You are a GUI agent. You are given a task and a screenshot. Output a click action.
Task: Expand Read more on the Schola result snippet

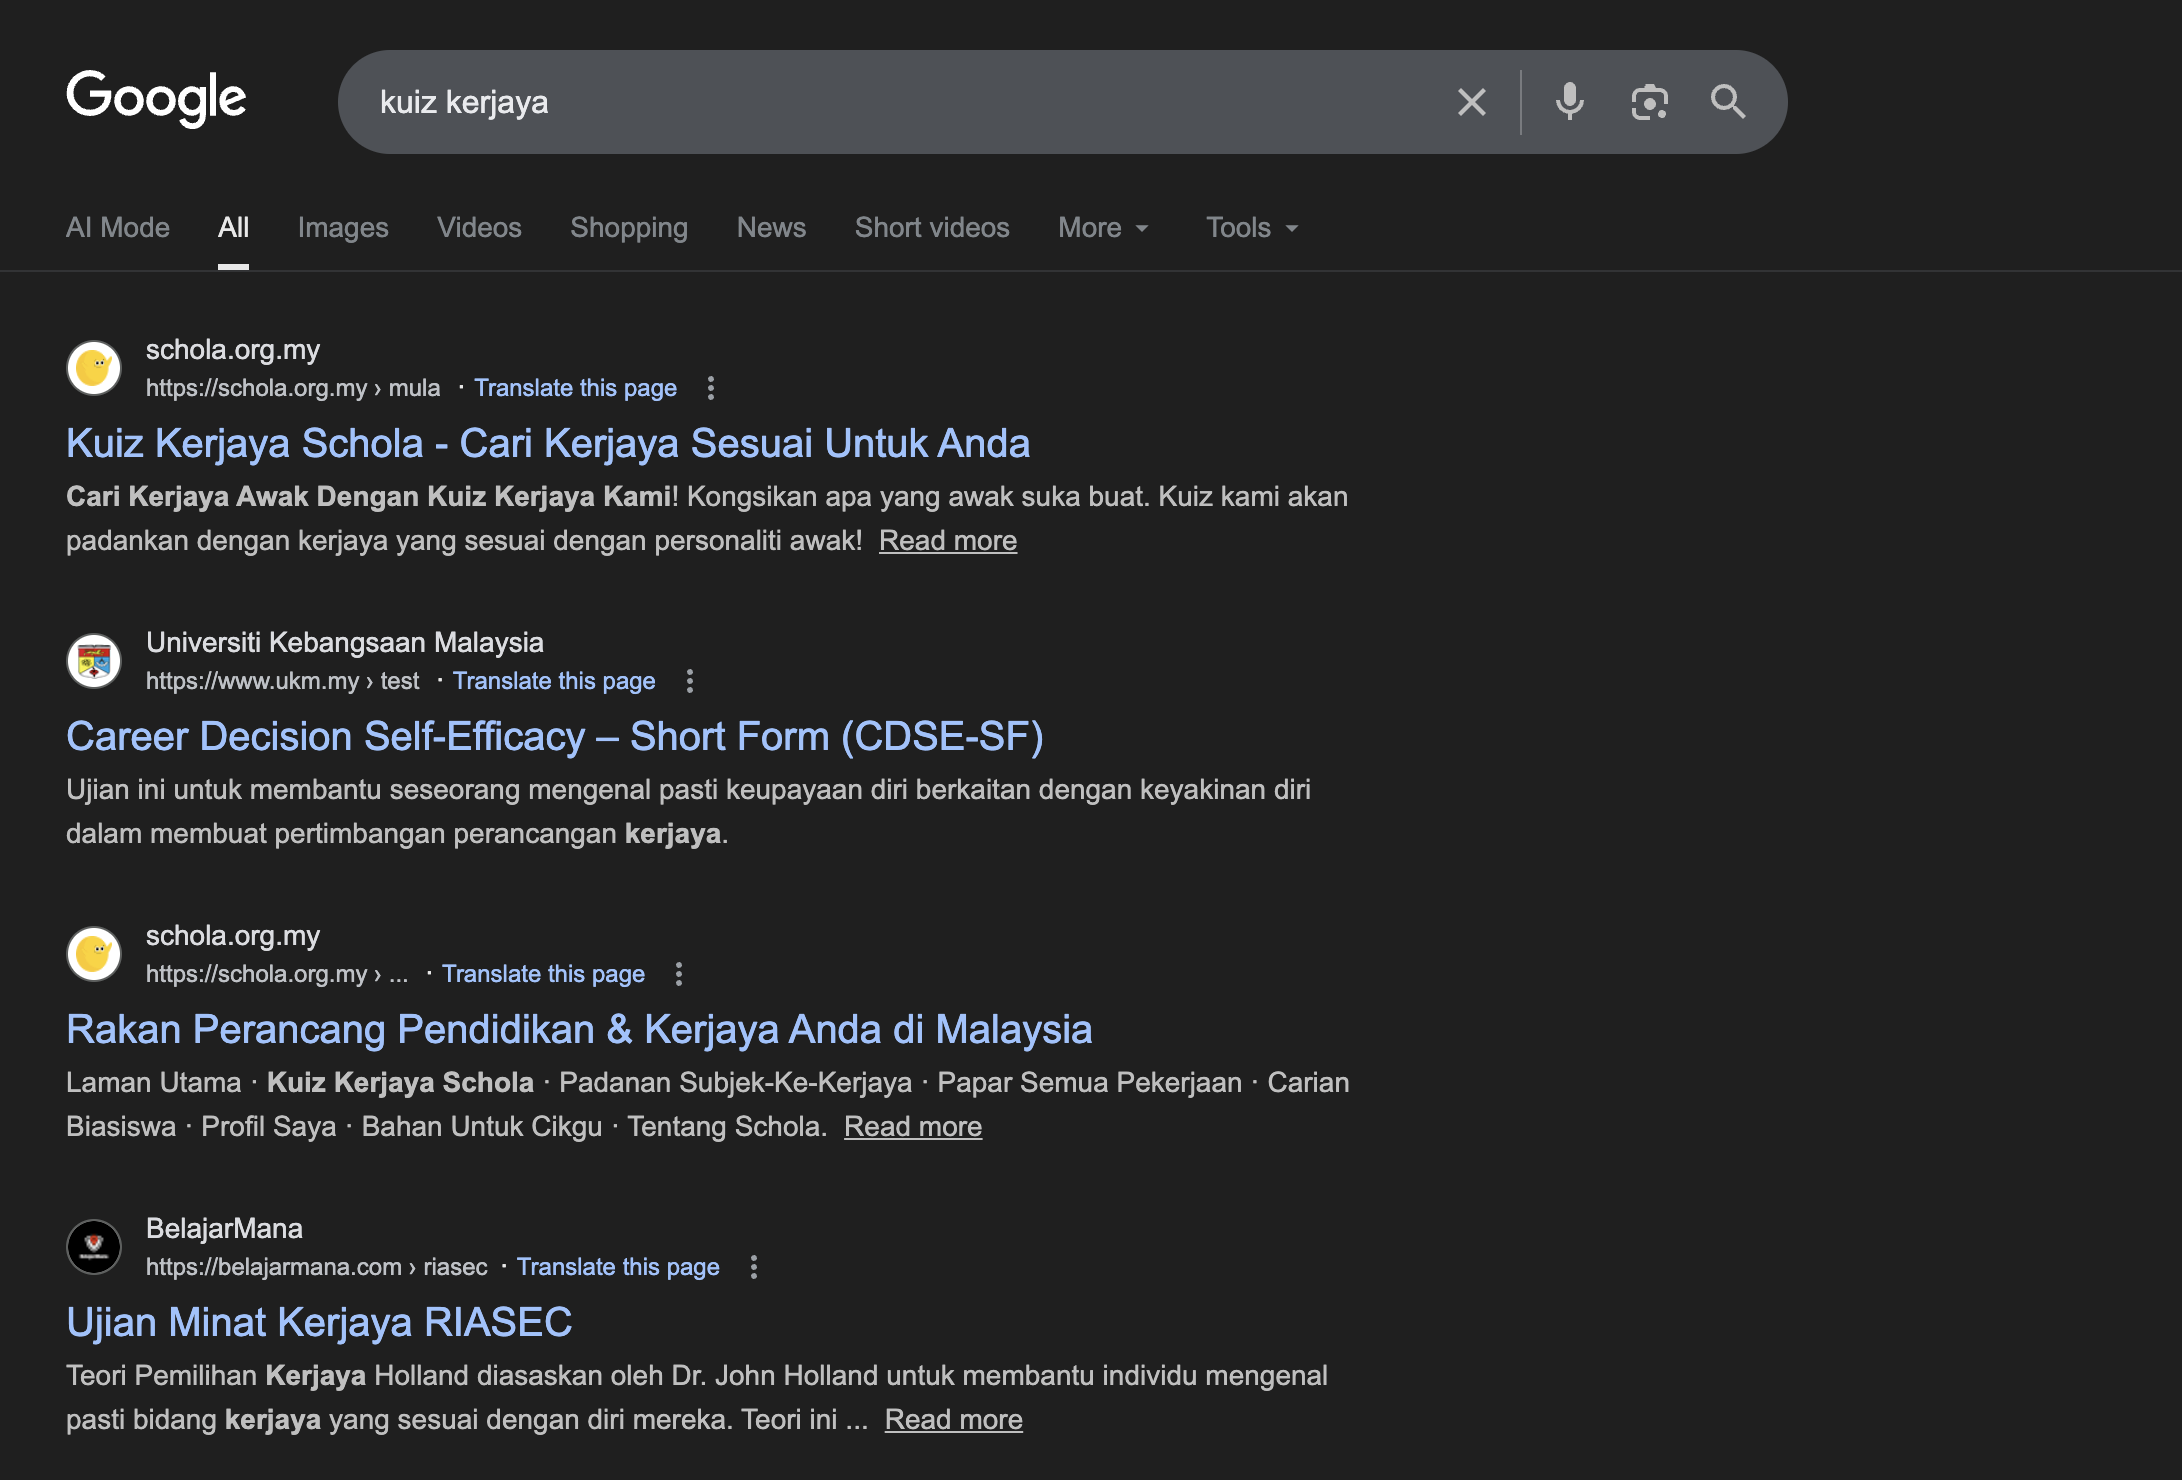947,540
